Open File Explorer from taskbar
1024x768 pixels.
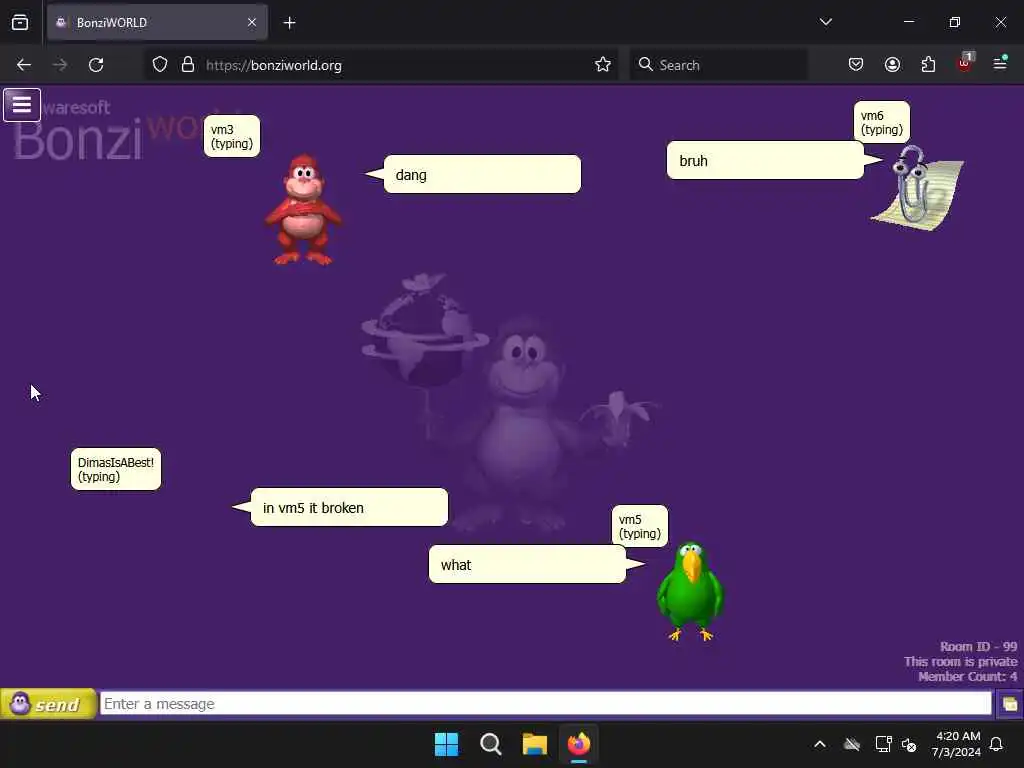534,744
